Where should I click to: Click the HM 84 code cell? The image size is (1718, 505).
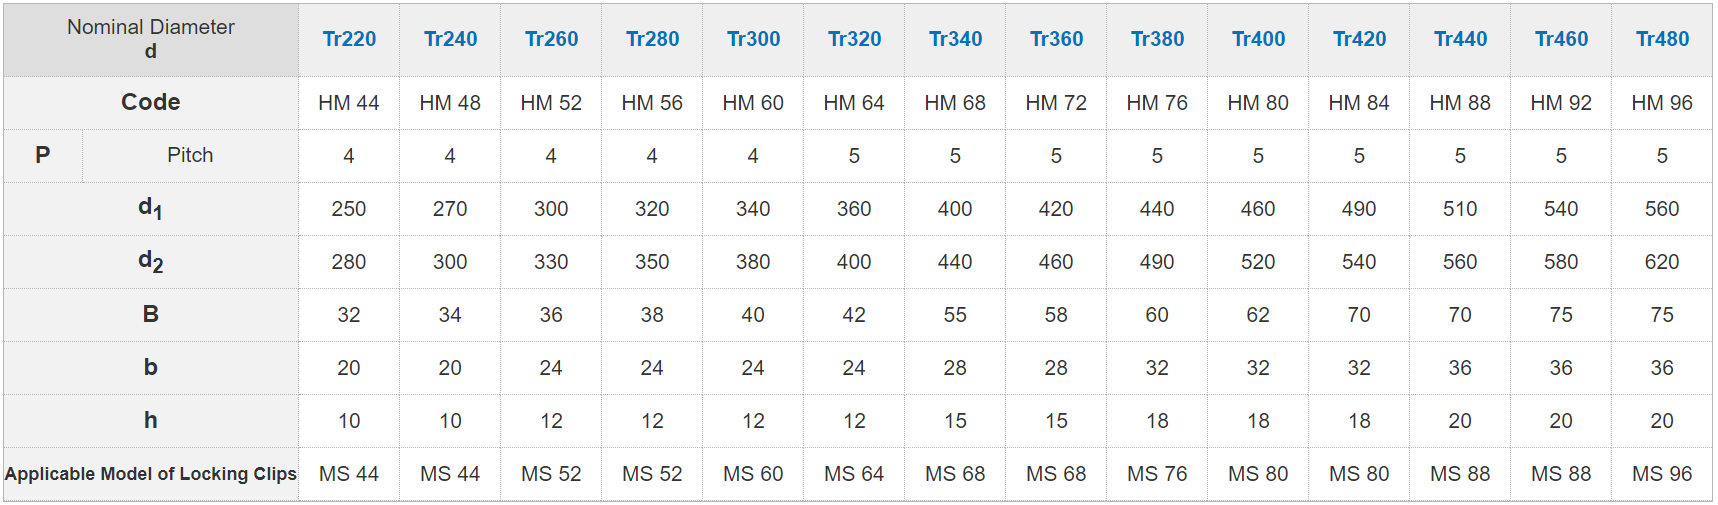1359,103
